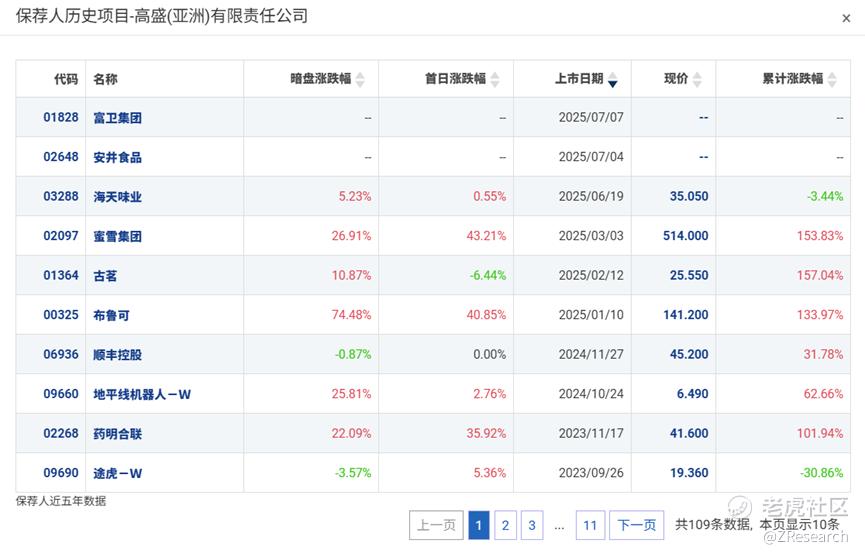Sort by 首日涨跌幅 column arrows
Screen dimensions: 865x557
coord(495,79)
